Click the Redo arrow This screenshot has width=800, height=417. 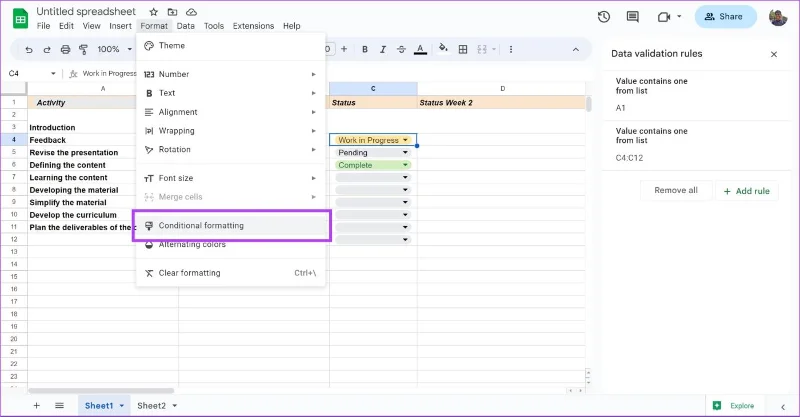click(47, 49)
